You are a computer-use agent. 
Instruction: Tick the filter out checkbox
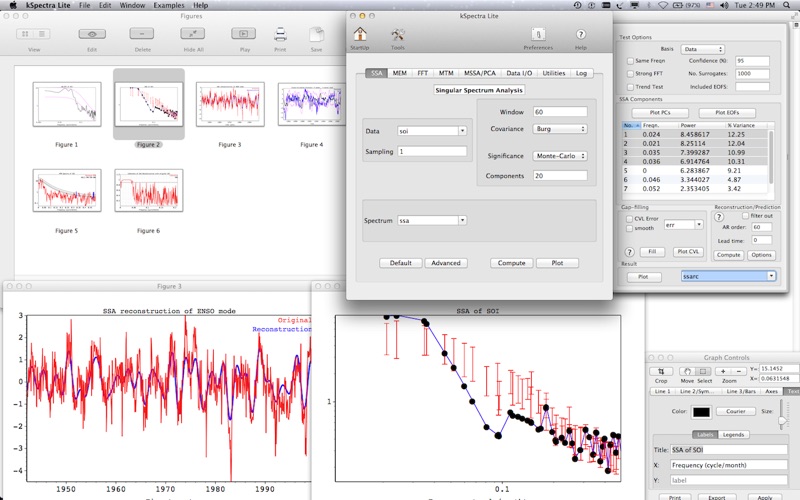point(745,216)
